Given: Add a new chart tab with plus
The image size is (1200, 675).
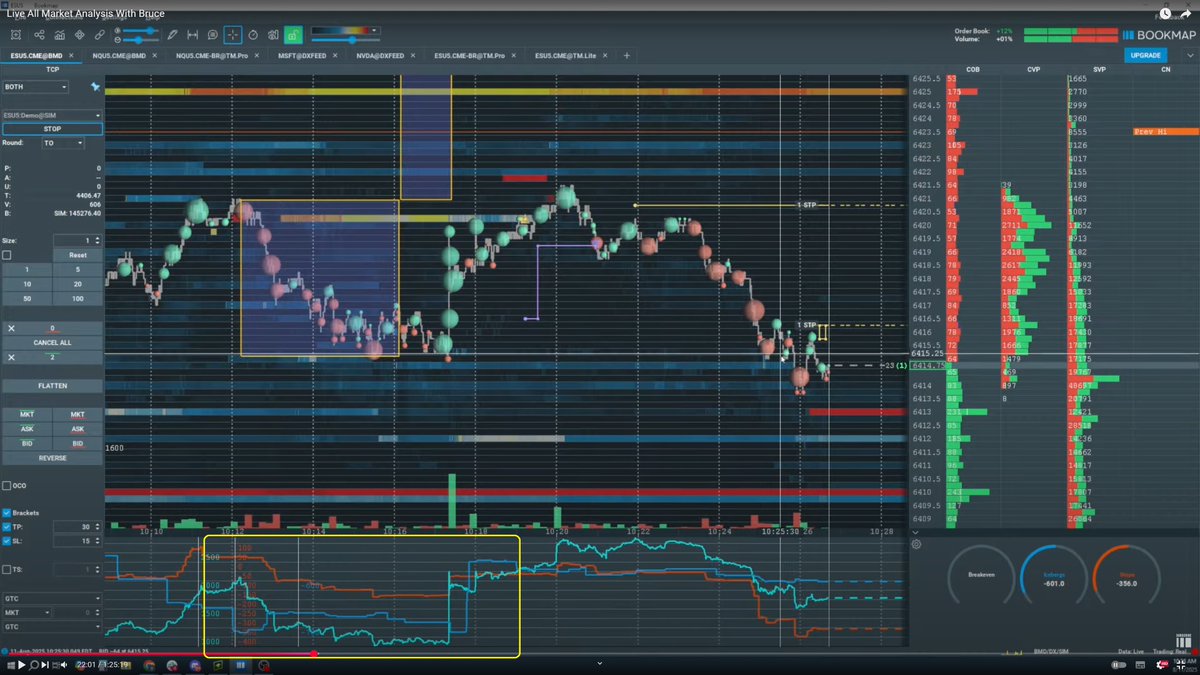Looking at the screenshot, I should point(627,55).
